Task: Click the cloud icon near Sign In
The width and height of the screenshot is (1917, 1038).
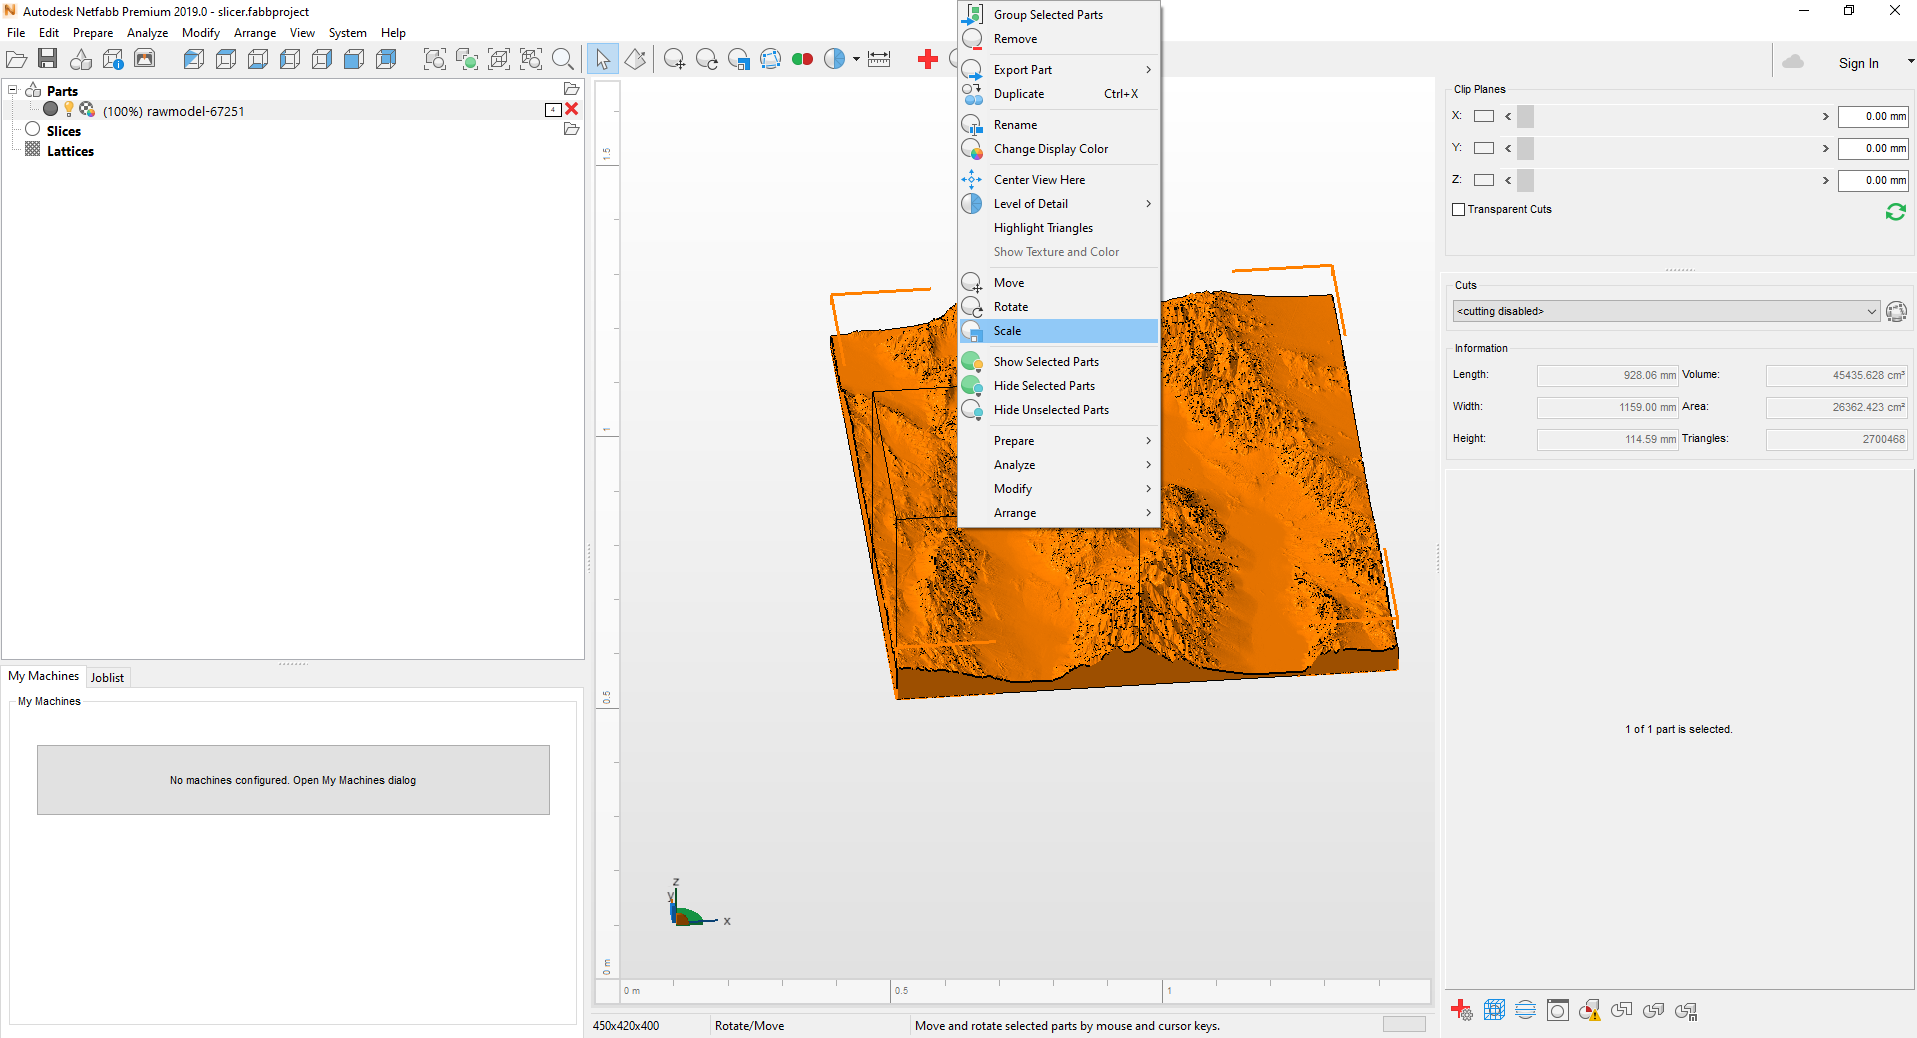Action: coord(1793,62)
